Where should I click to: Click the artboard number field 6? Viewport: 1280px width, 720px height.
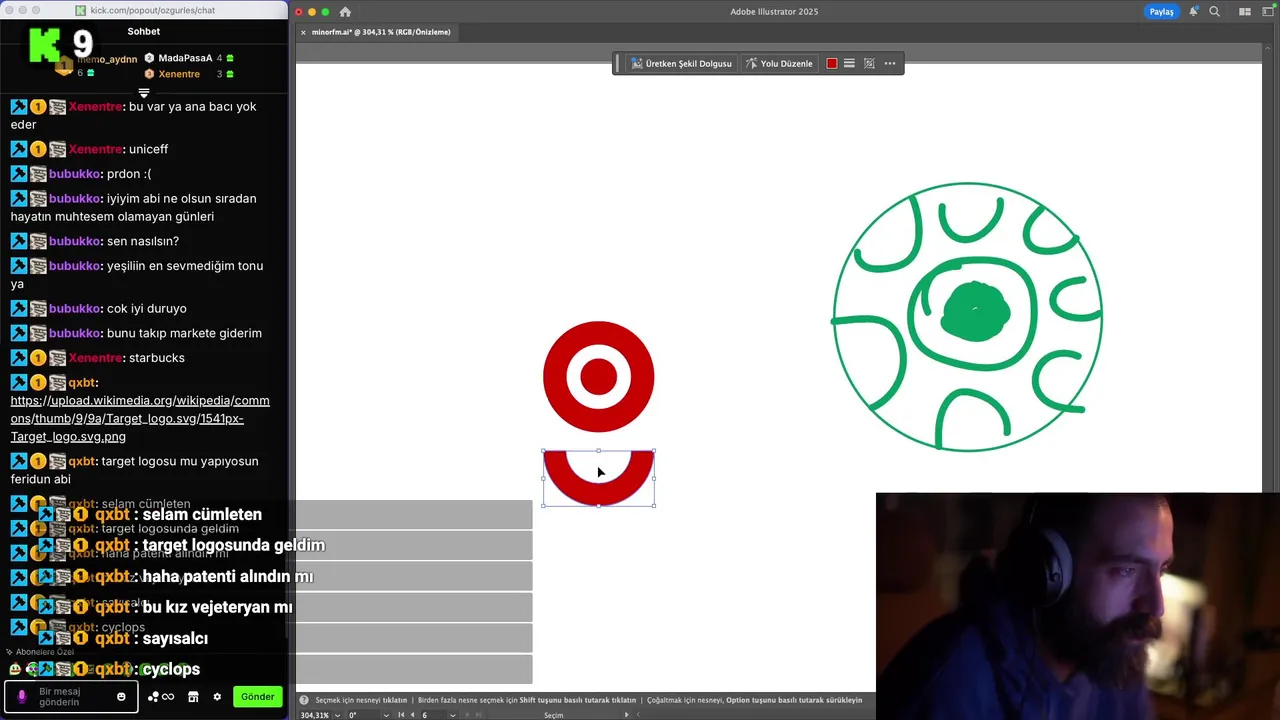pos(432,715)
